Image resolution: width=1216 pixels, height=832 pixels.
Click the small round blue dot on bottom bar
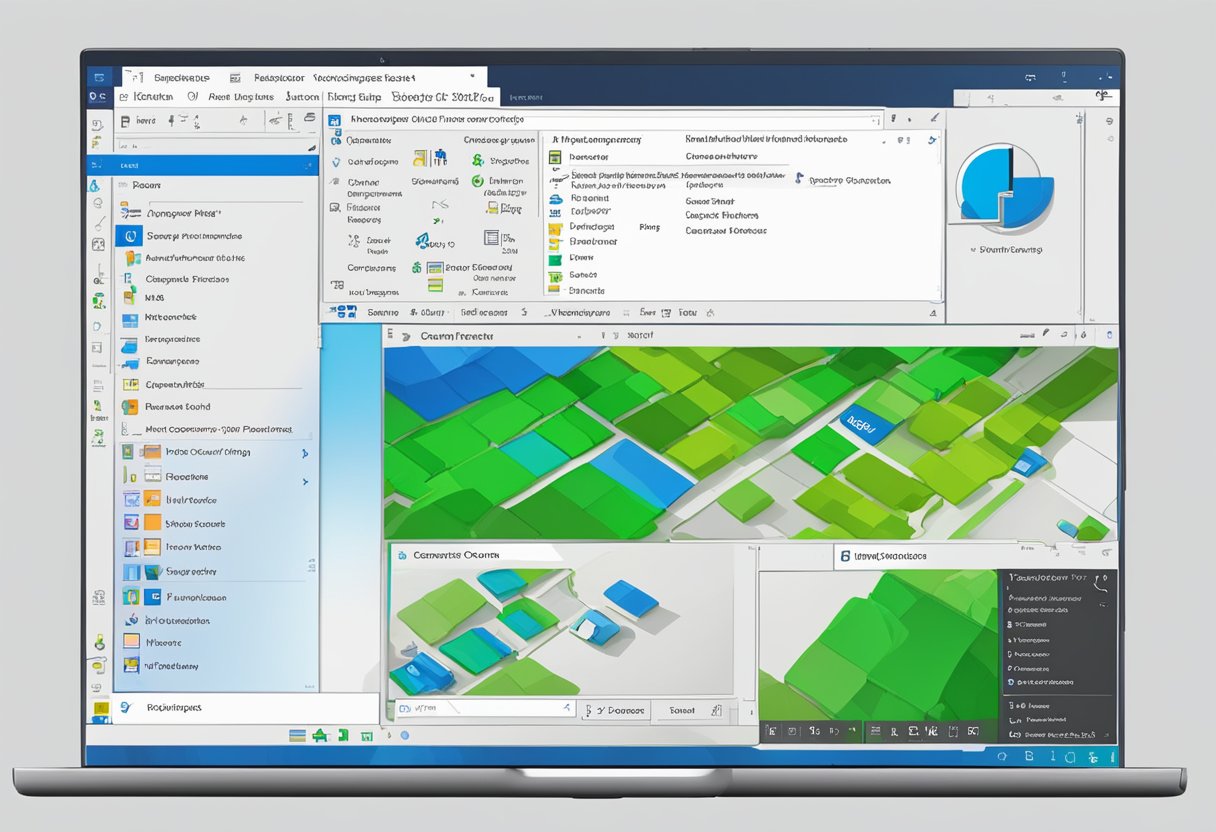(404, 735)
